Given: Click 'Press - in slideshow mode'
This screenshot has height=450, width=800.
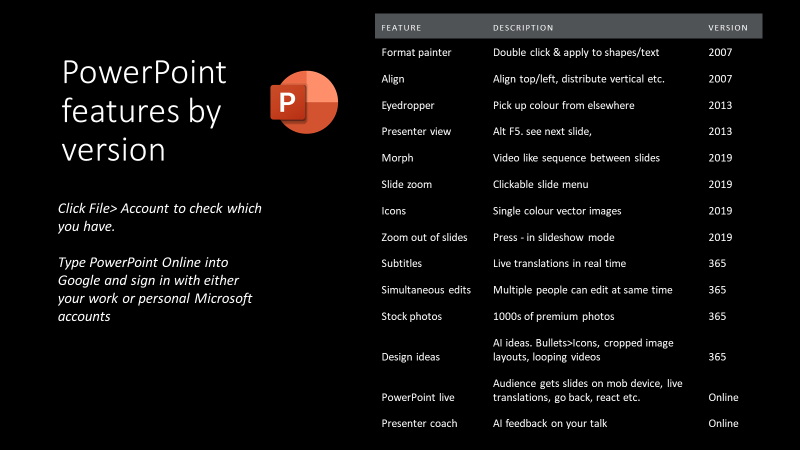Looking at the screenshot, I should click(554, 237).
